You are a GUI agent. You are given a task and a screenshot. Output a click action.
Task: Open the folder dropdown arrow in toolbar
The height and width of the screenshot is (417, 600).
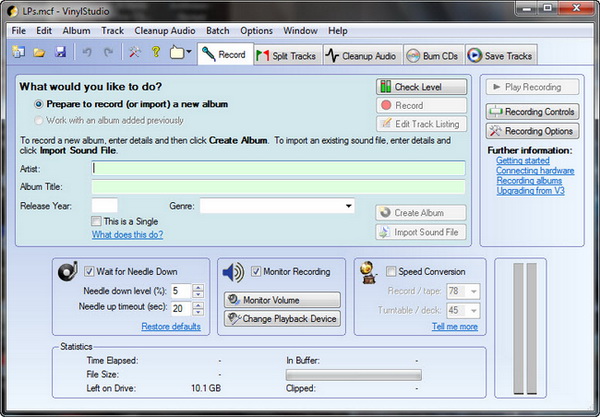coord(189,52)
